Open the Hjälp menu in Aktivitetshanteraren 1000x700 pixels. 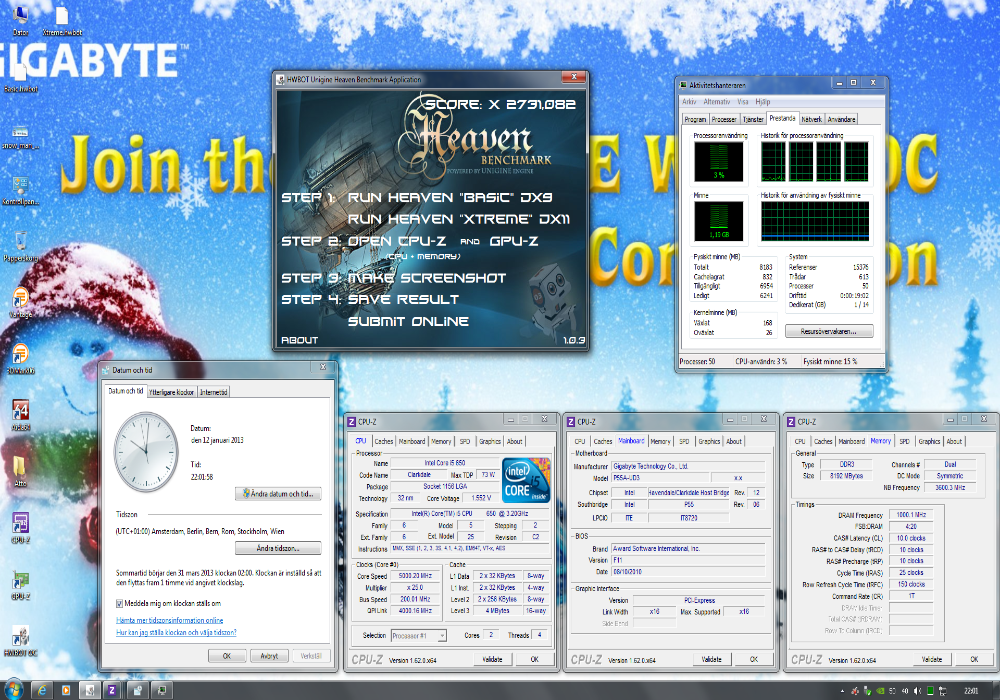pos(763,101)
